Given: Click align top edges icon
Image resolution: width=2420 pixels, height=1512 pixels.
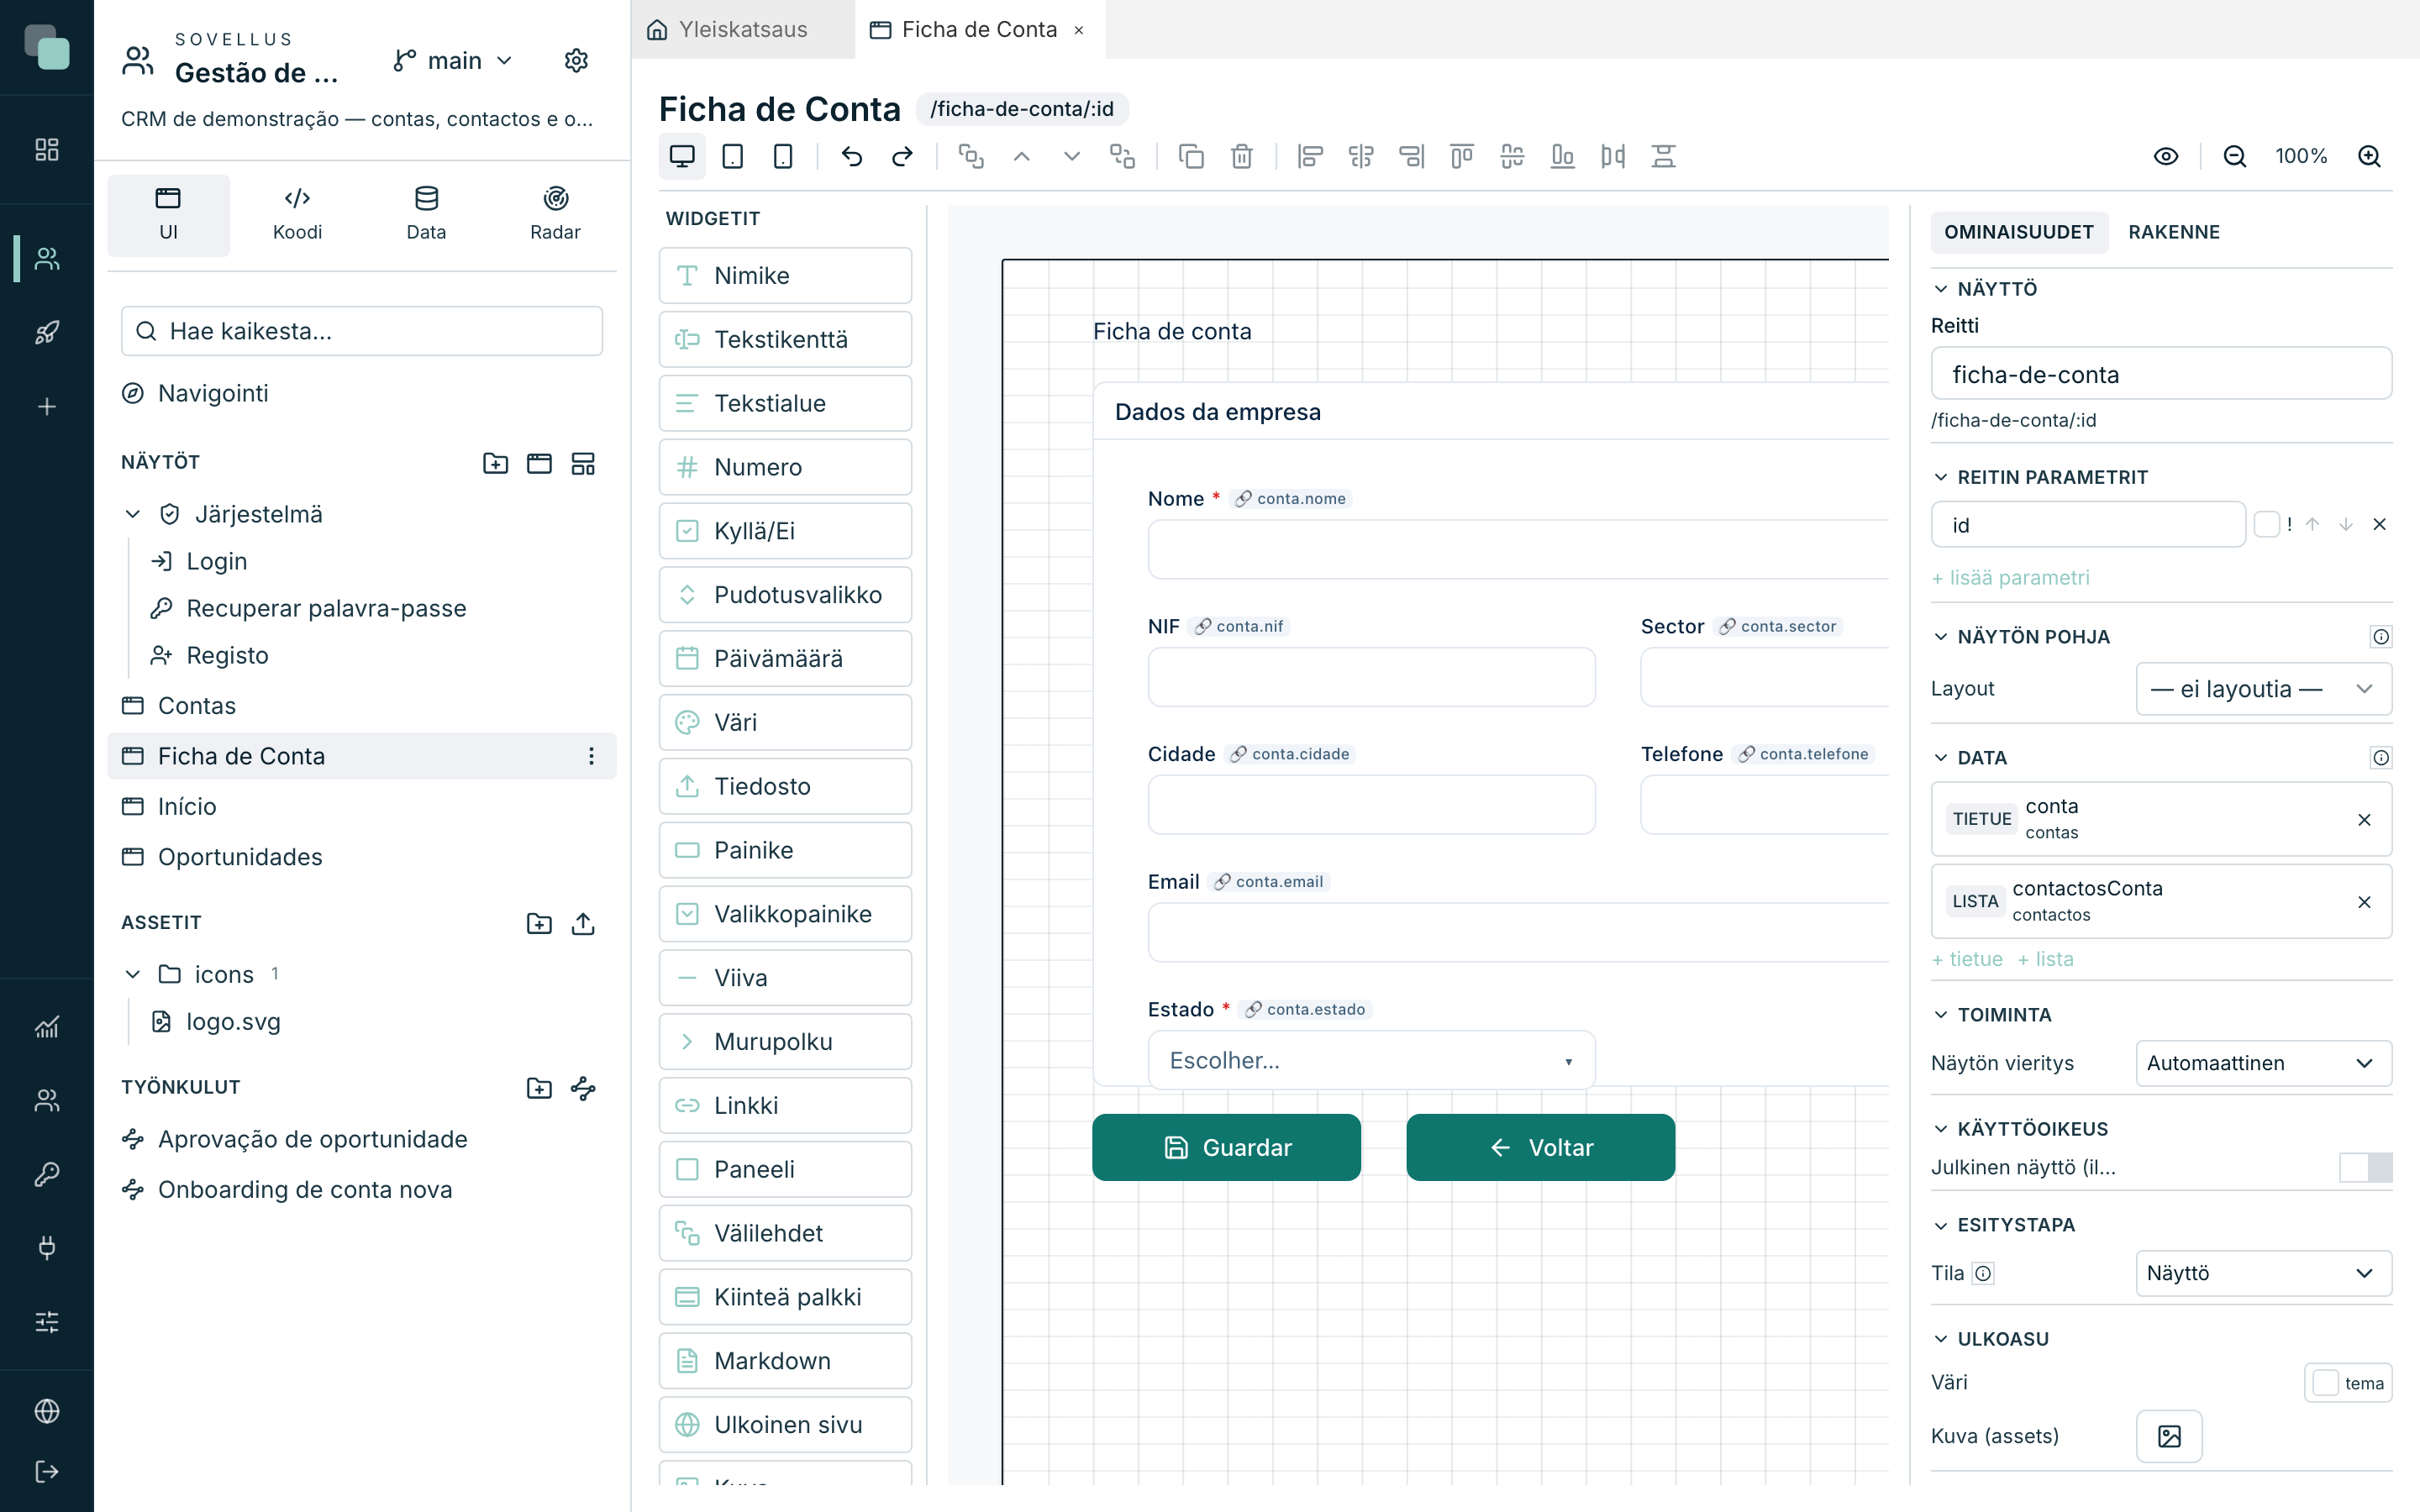Looking at the screenshot, I should (1461, 156).
